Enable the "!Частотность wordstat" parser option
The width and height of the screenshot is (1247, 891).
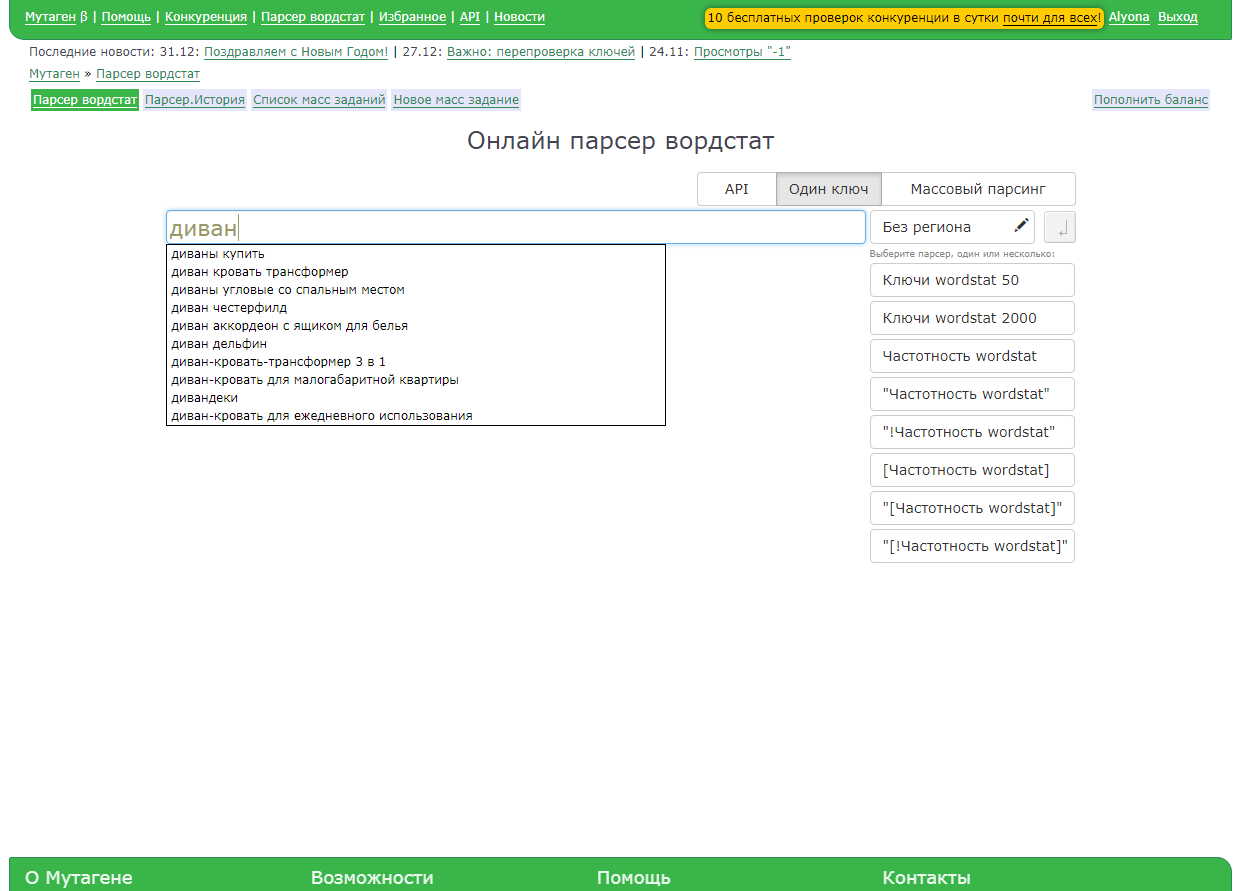tap(971, 432)
